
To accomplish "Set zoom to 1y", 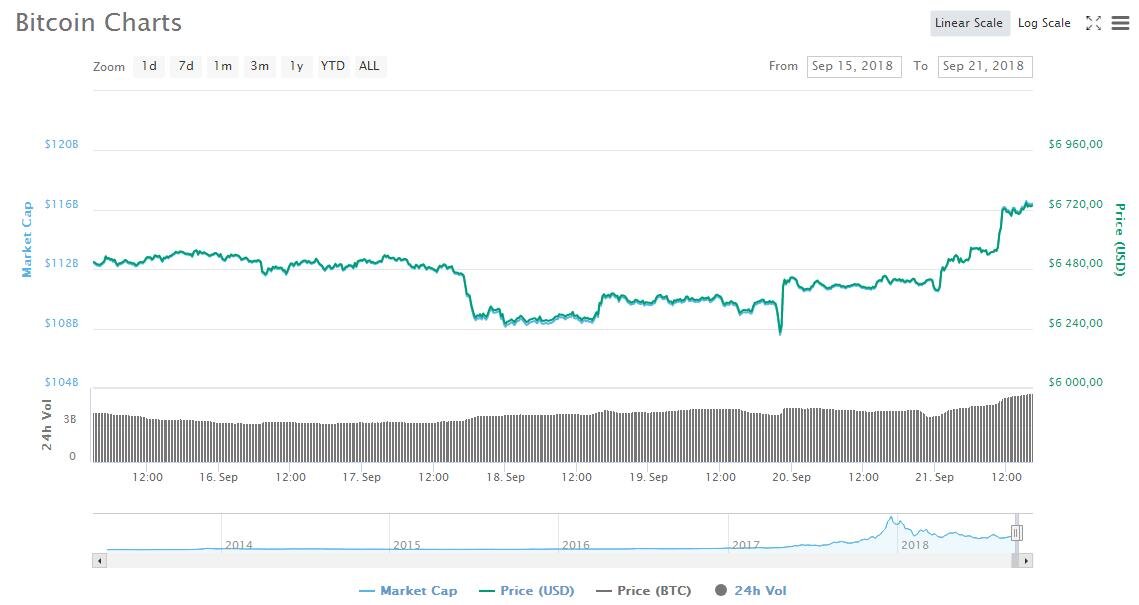I will [x=296, y=66].
